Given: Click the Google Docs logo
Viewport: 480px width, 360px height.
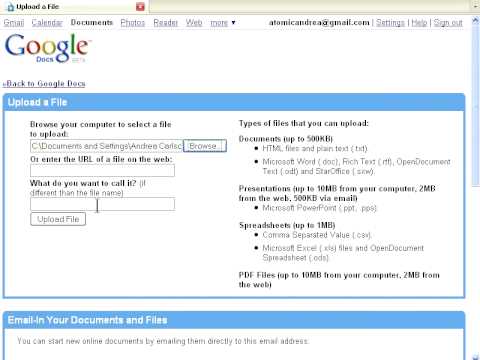Looking at the screenshot, I should 48,48.
